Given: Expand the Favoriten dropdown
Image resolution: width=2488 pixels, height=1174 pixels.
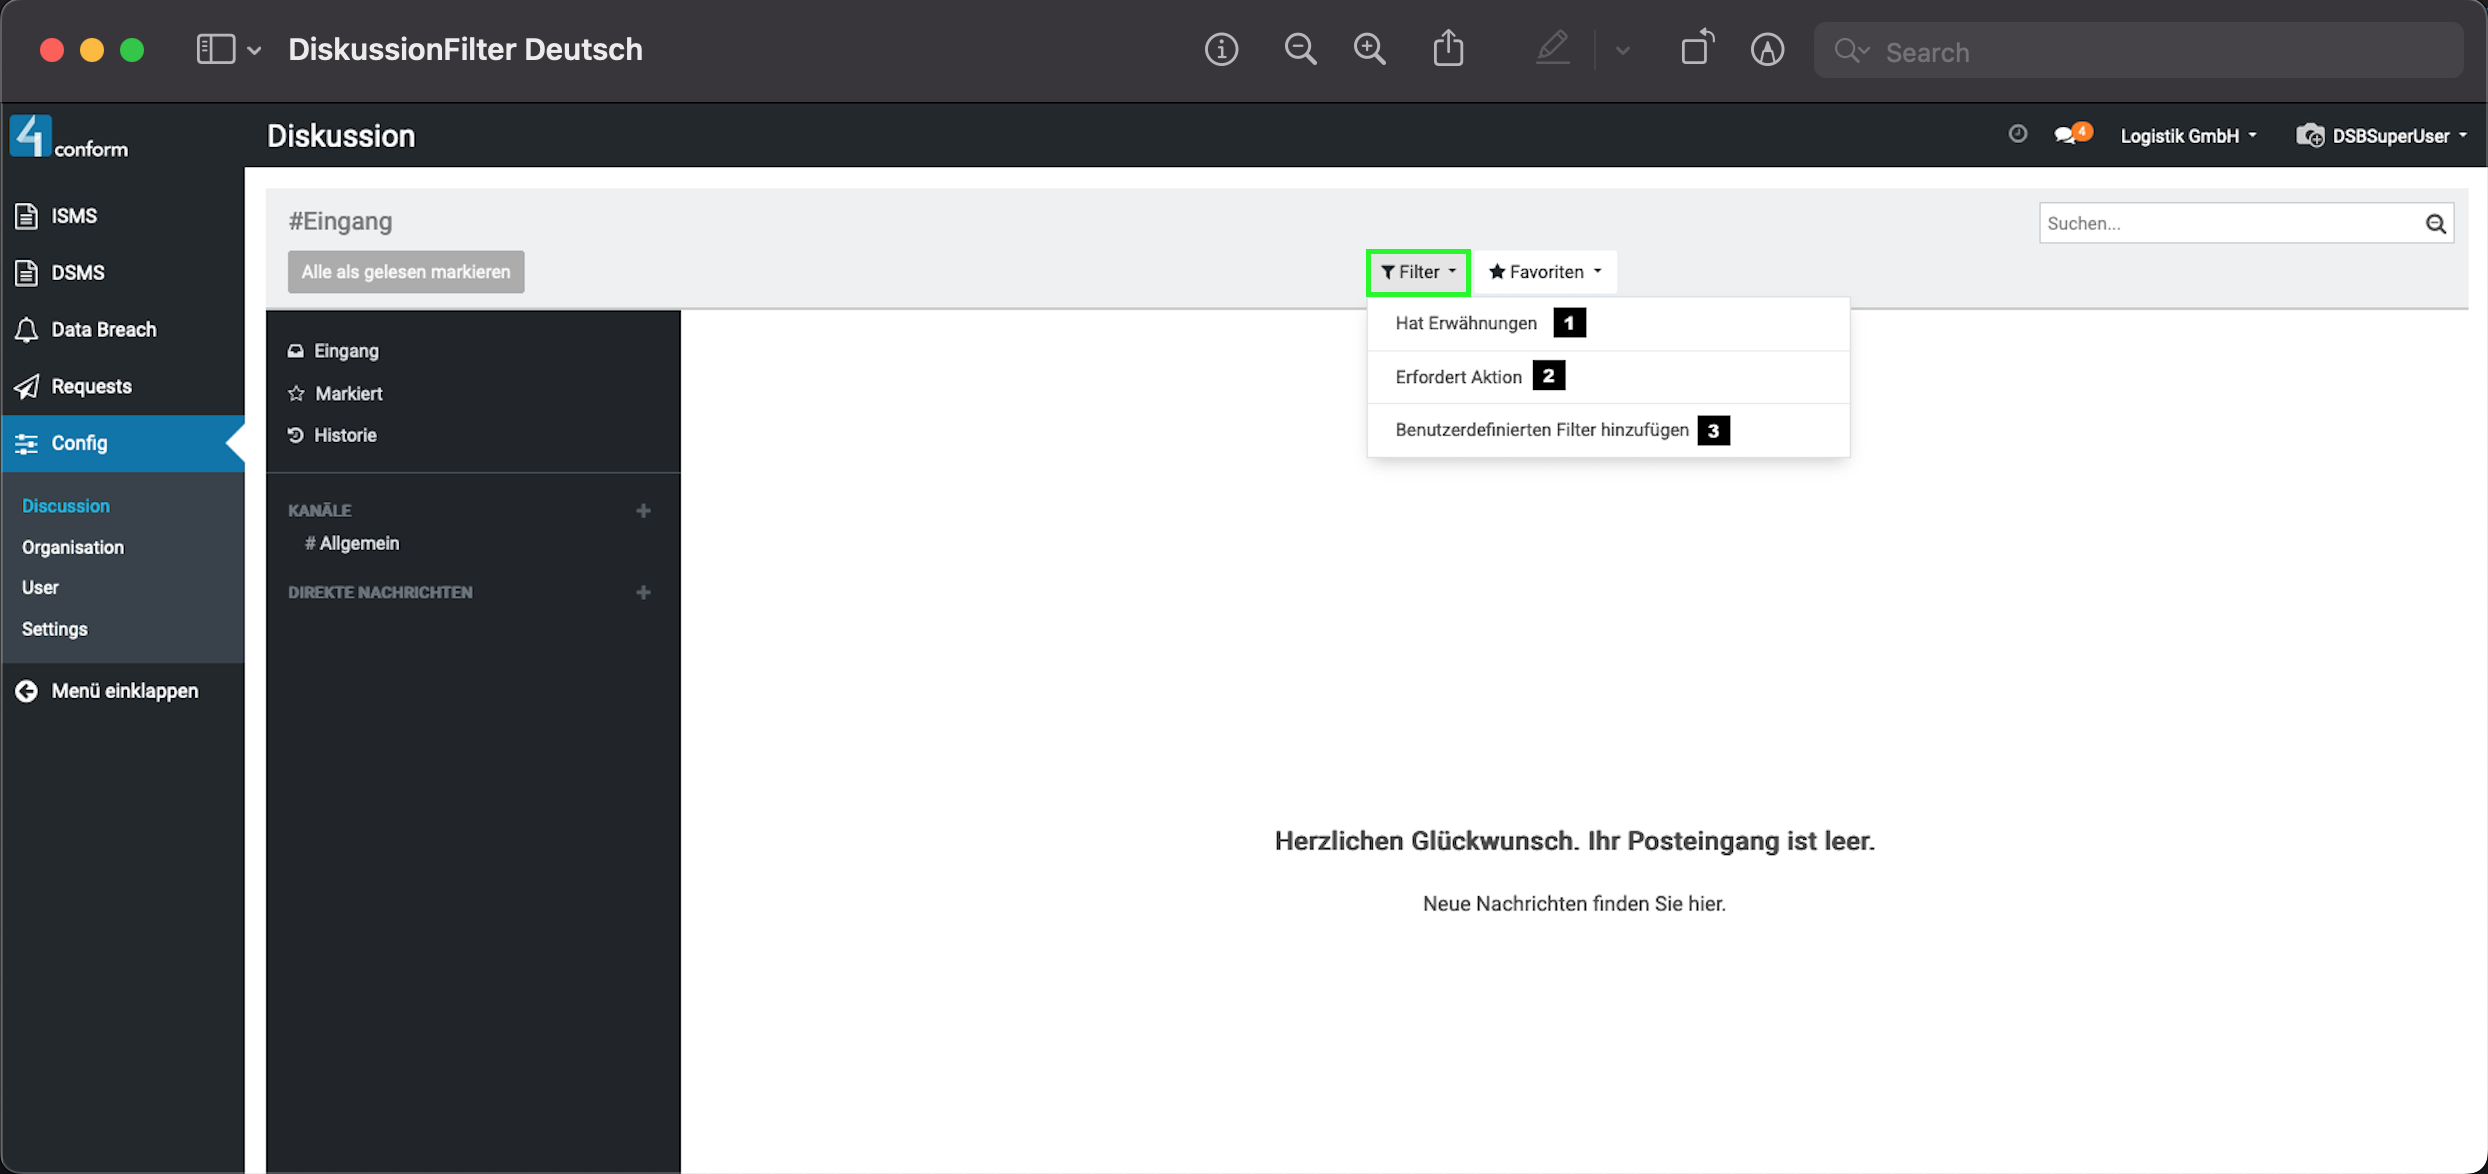Looking at the screenshot, I should tap(1544, 272).
